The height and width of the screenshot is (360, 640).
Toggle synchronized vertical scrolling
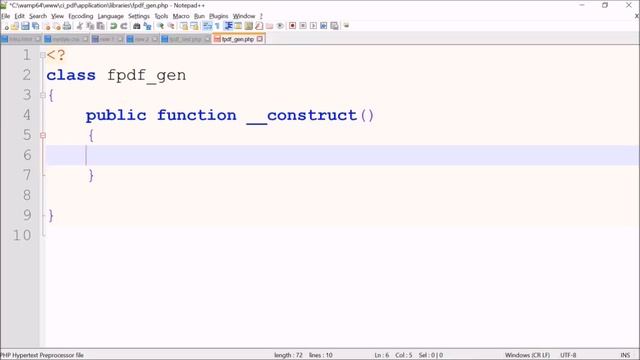click(184, 26)
